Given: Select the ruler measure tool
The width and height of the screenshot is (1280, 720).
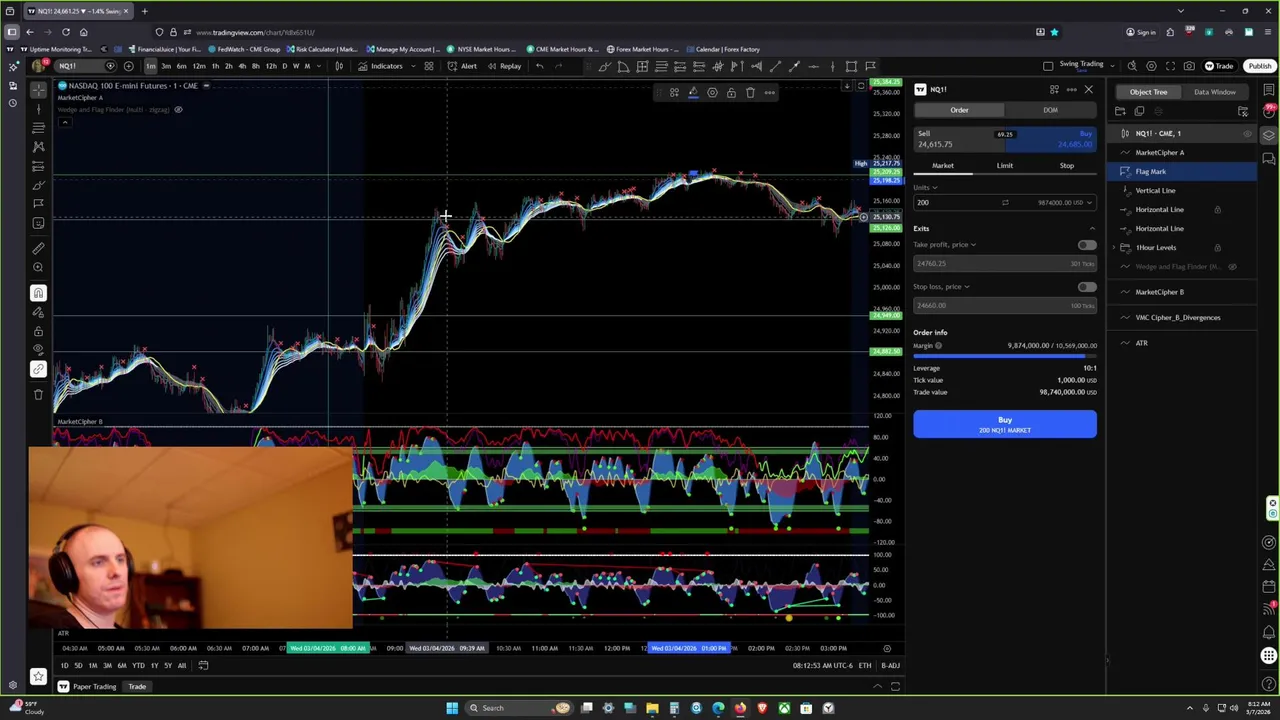Looking at the screenshot, I should [38, 248].
